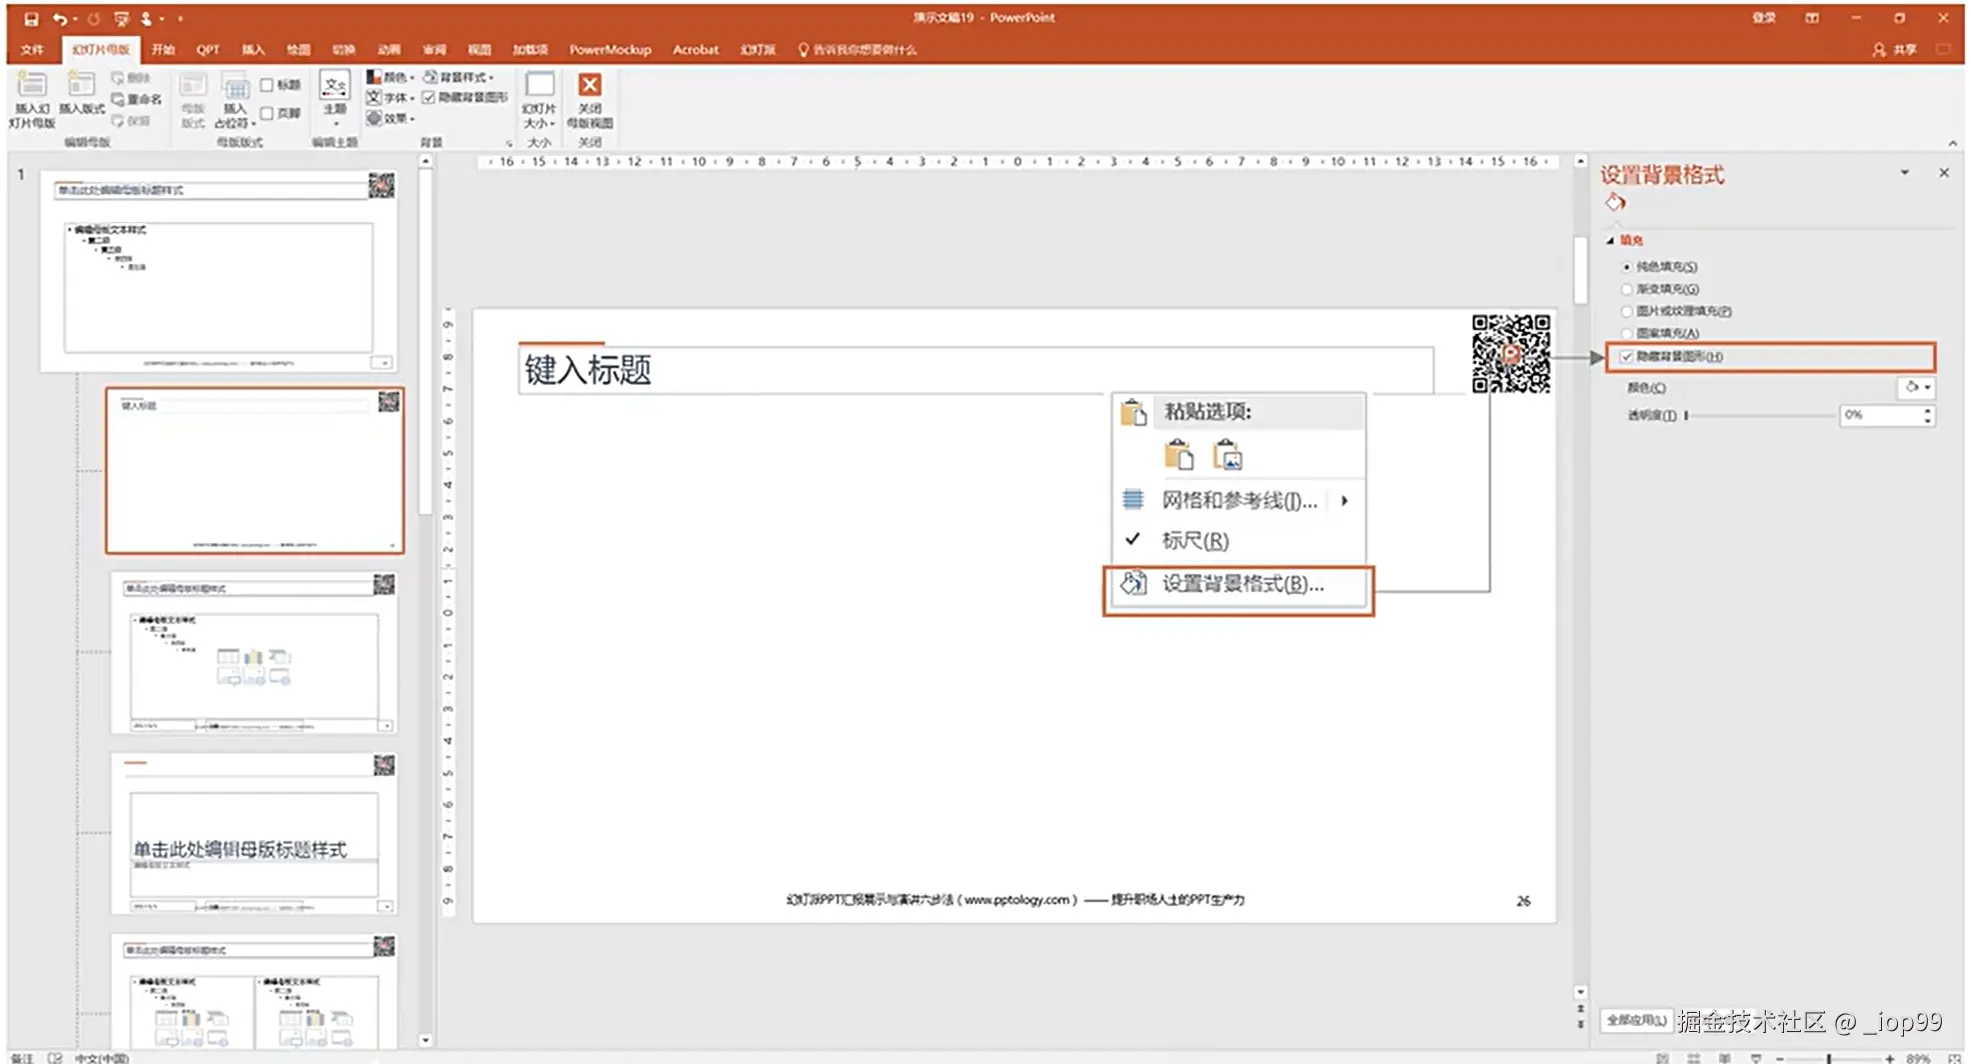
Task: Switch to the QPT ribbon tab
Action: [x=208, y=49]
